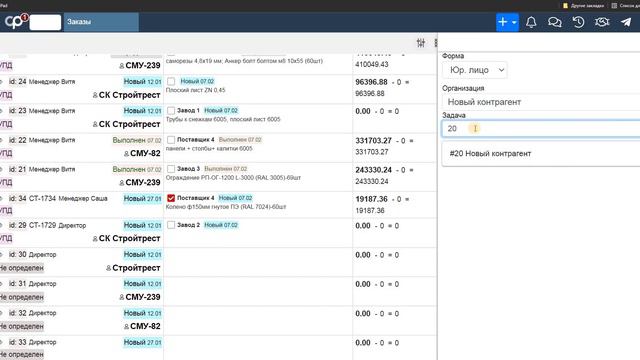Image resolution: width=640 pixels, height=360 pixels.
Task: Open the notifications bell
Action: [x=531, y=22]
